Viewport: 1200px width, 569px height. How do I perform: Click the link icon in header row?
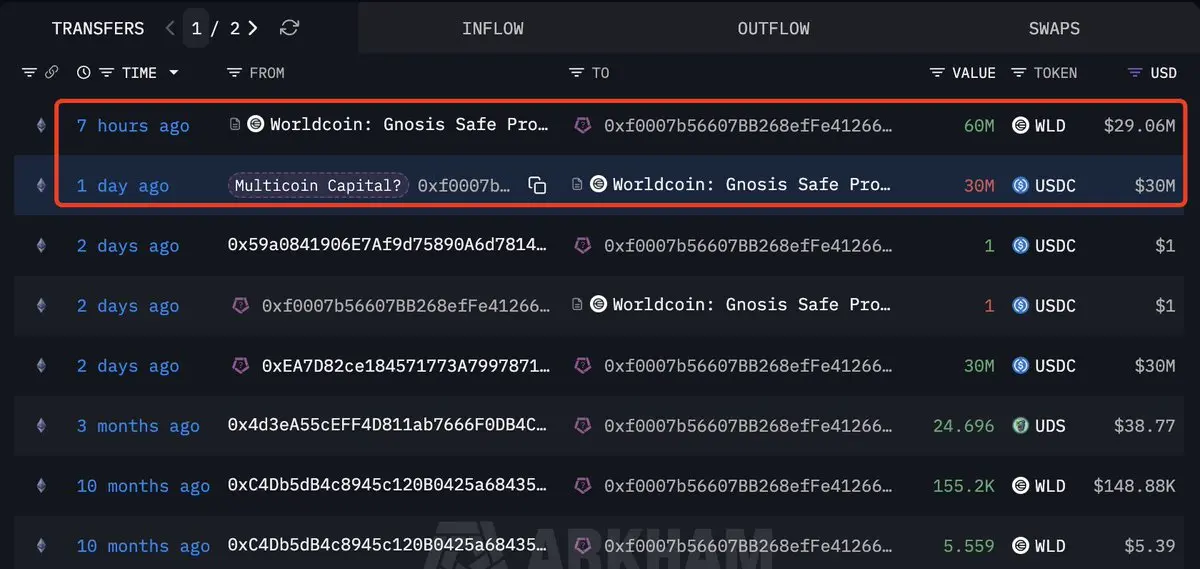tap(52, 73)
